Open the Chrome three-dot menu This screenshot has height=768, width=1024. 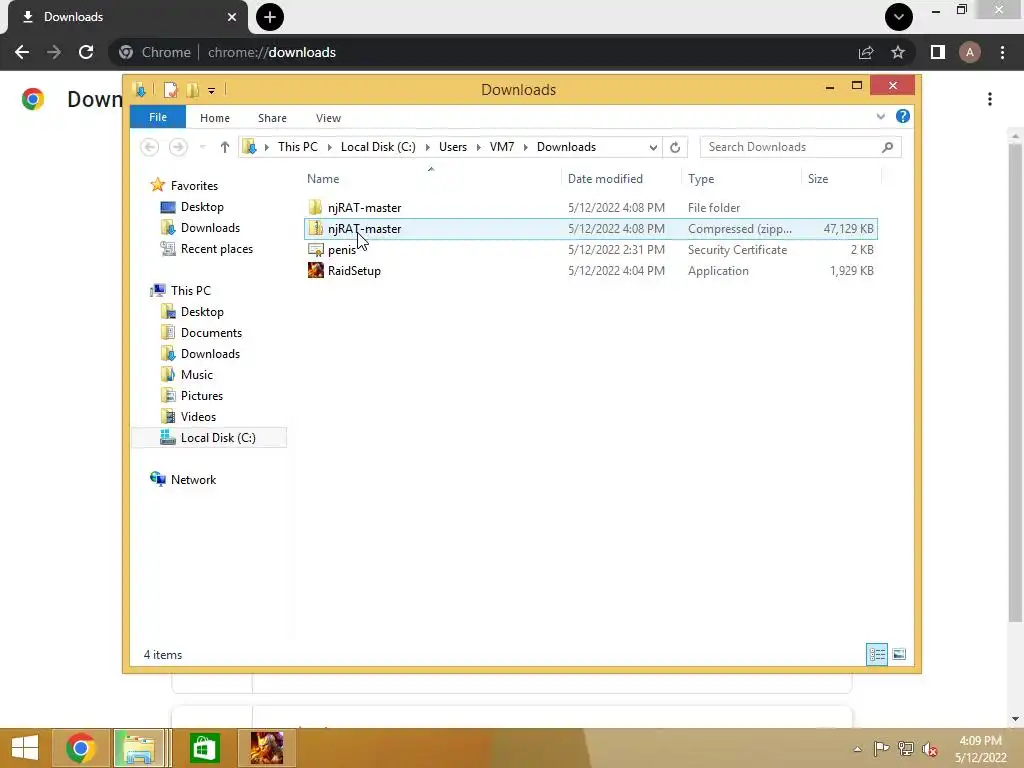point(1002,52)
